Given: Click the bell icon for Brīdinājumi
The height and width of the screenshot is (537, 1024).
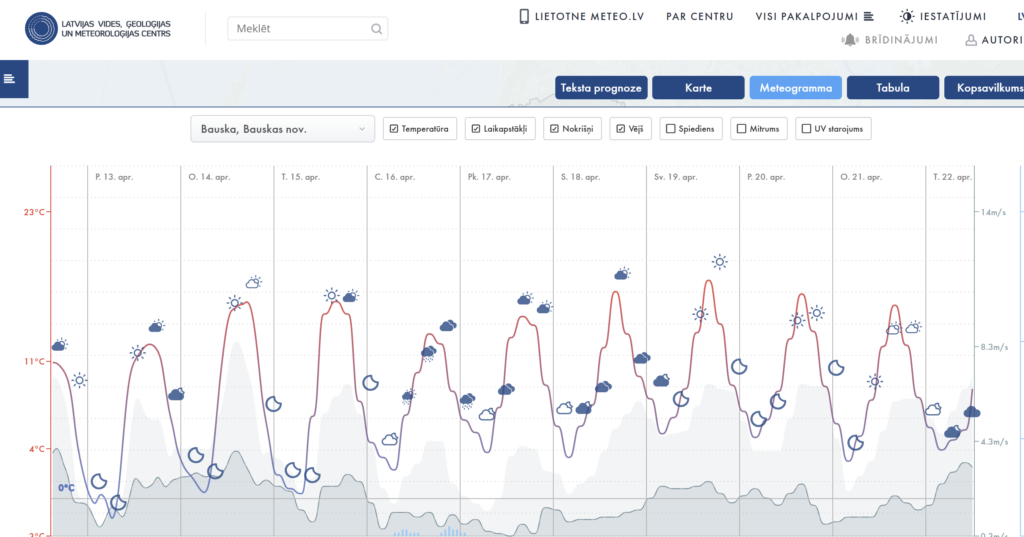Looking at the screenshot, I should tap(850, 40).
